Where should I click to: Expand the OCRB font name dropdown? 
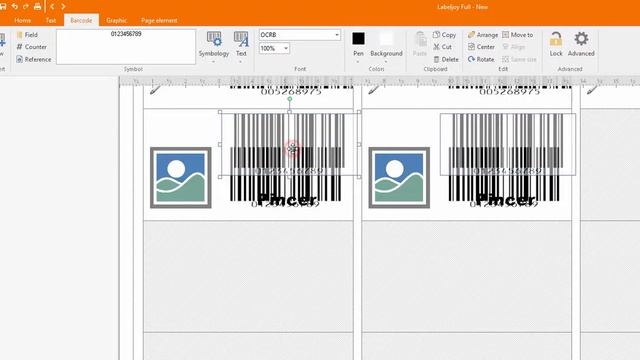click(337, 35)
